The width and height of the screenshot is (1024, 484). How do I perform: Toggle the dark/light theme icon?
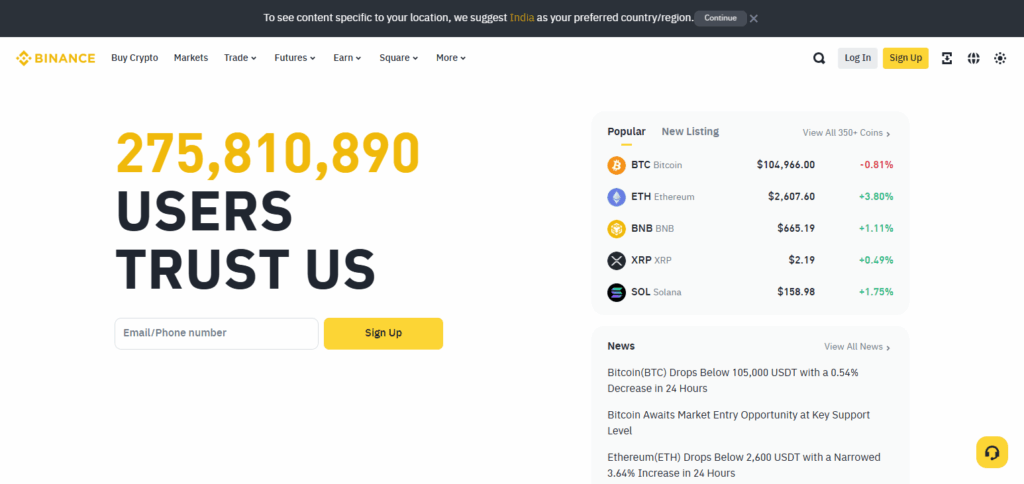click(1000, 58)
